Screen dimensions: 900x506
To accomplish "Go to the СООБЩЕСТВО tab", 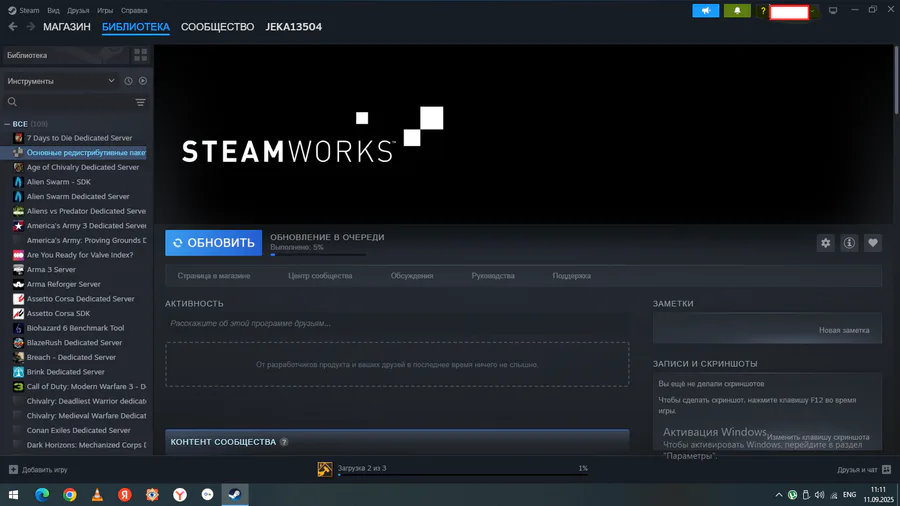I will point(218,27).
